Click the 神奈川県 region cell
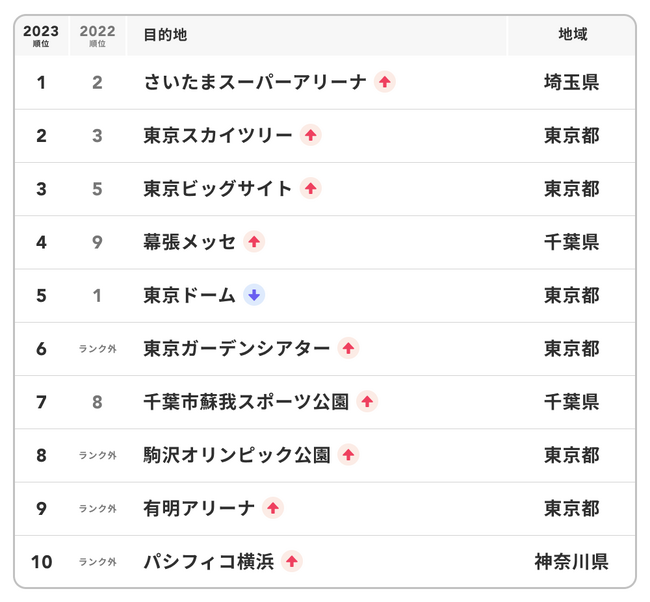Viewport: 650px width, 602px height. 572,561
